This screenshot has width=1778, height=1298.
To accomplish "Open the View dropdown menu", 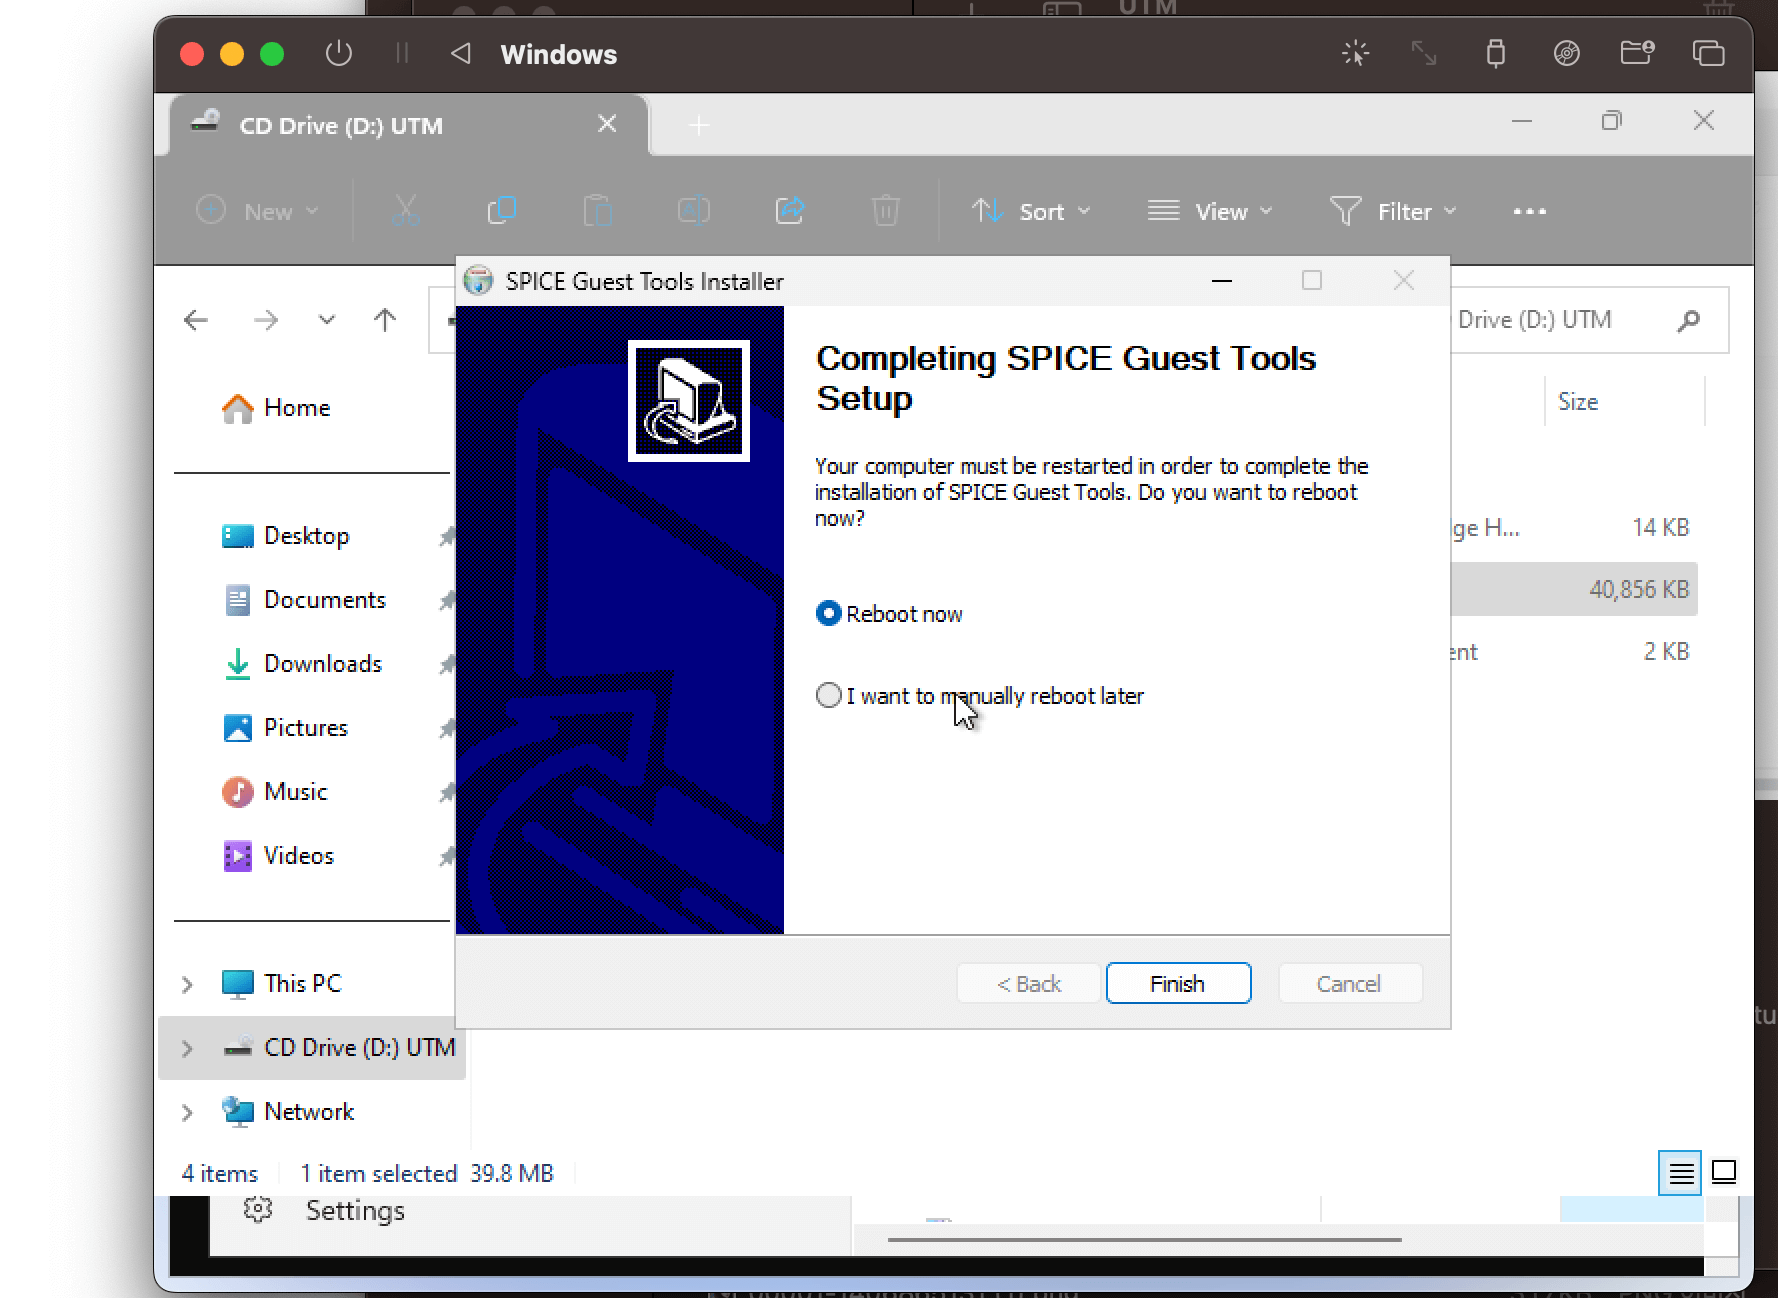I will pyautogui.click(x=1210, y=211).
